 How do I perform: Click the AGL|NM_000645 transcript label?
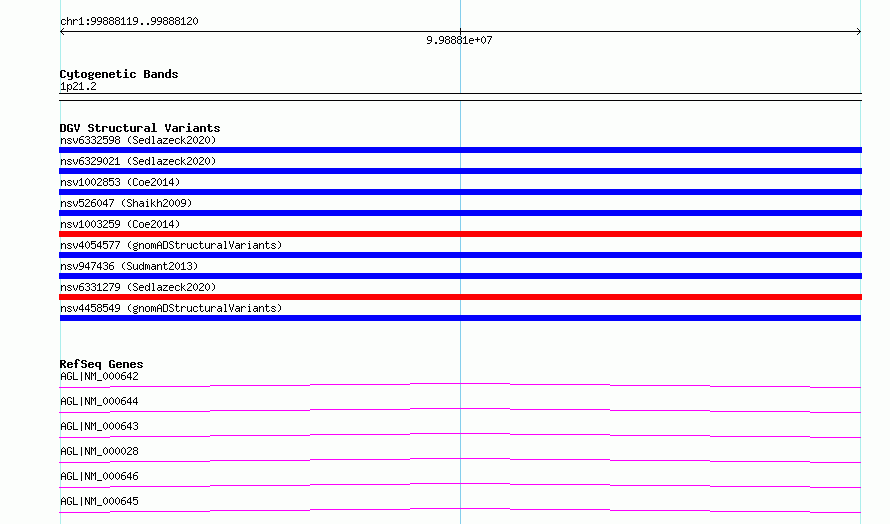pos(99,501)
